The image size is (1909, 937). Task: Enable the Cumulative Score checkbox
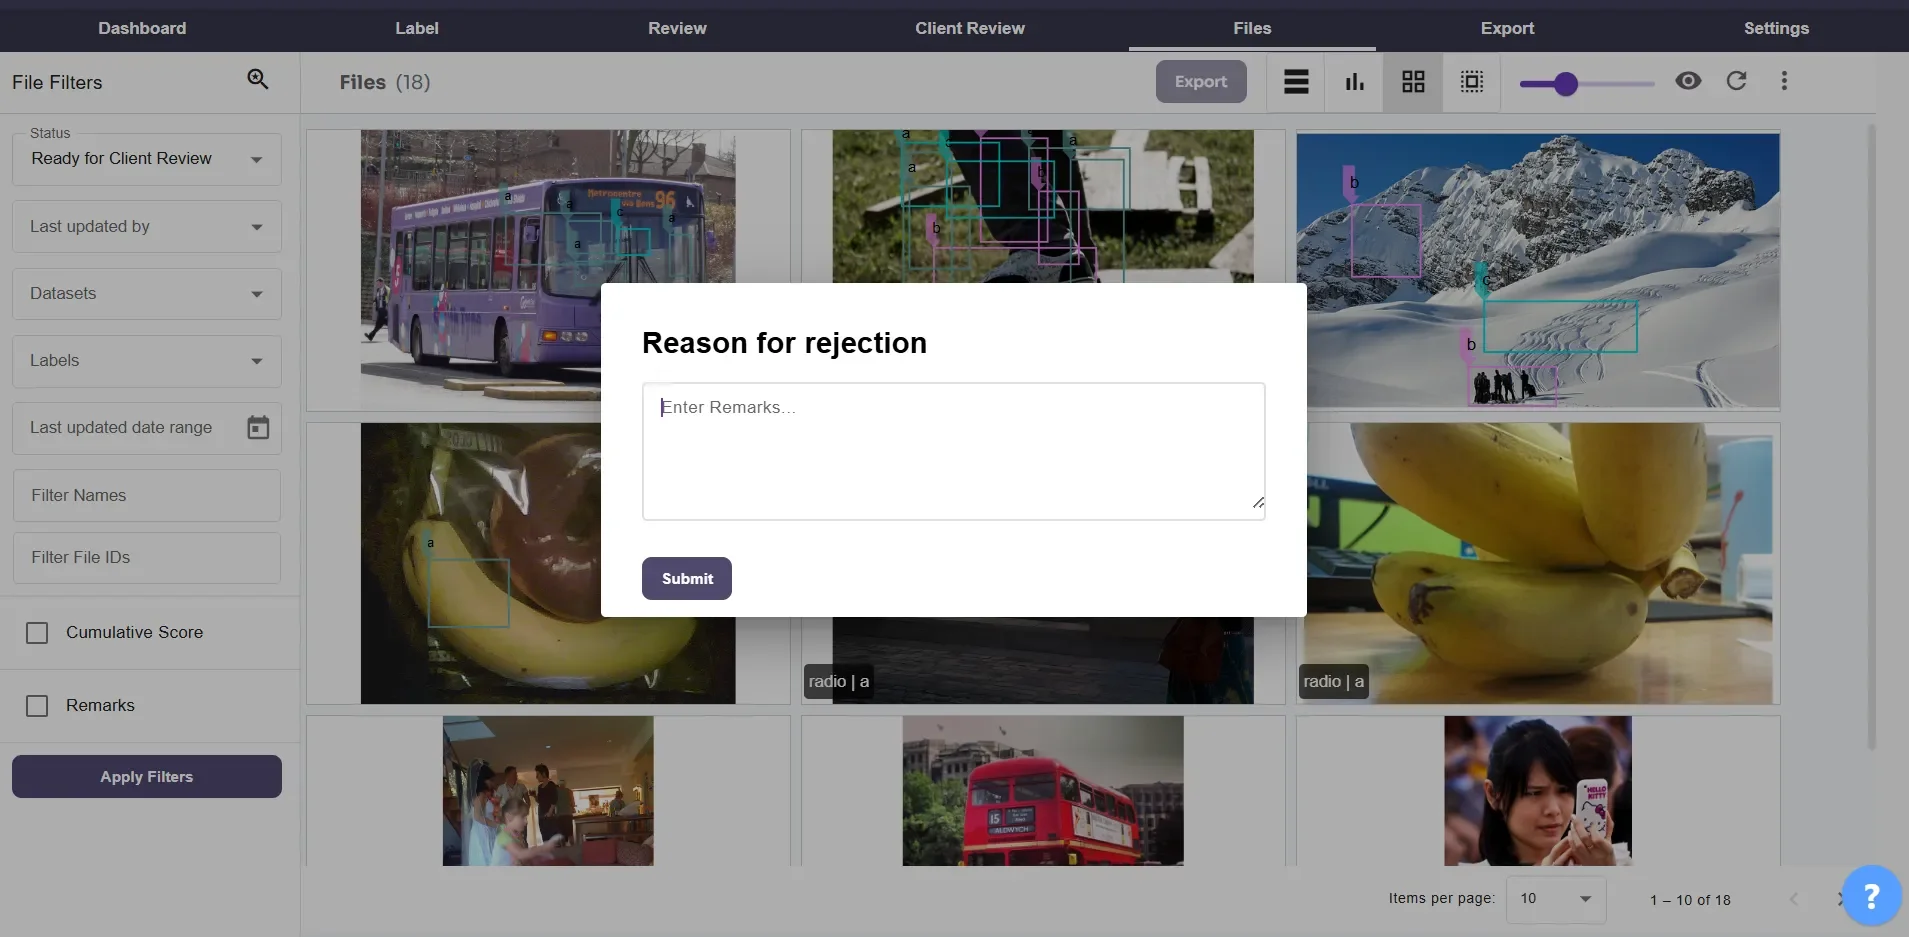pyautogui.click(x=37, y=633)
